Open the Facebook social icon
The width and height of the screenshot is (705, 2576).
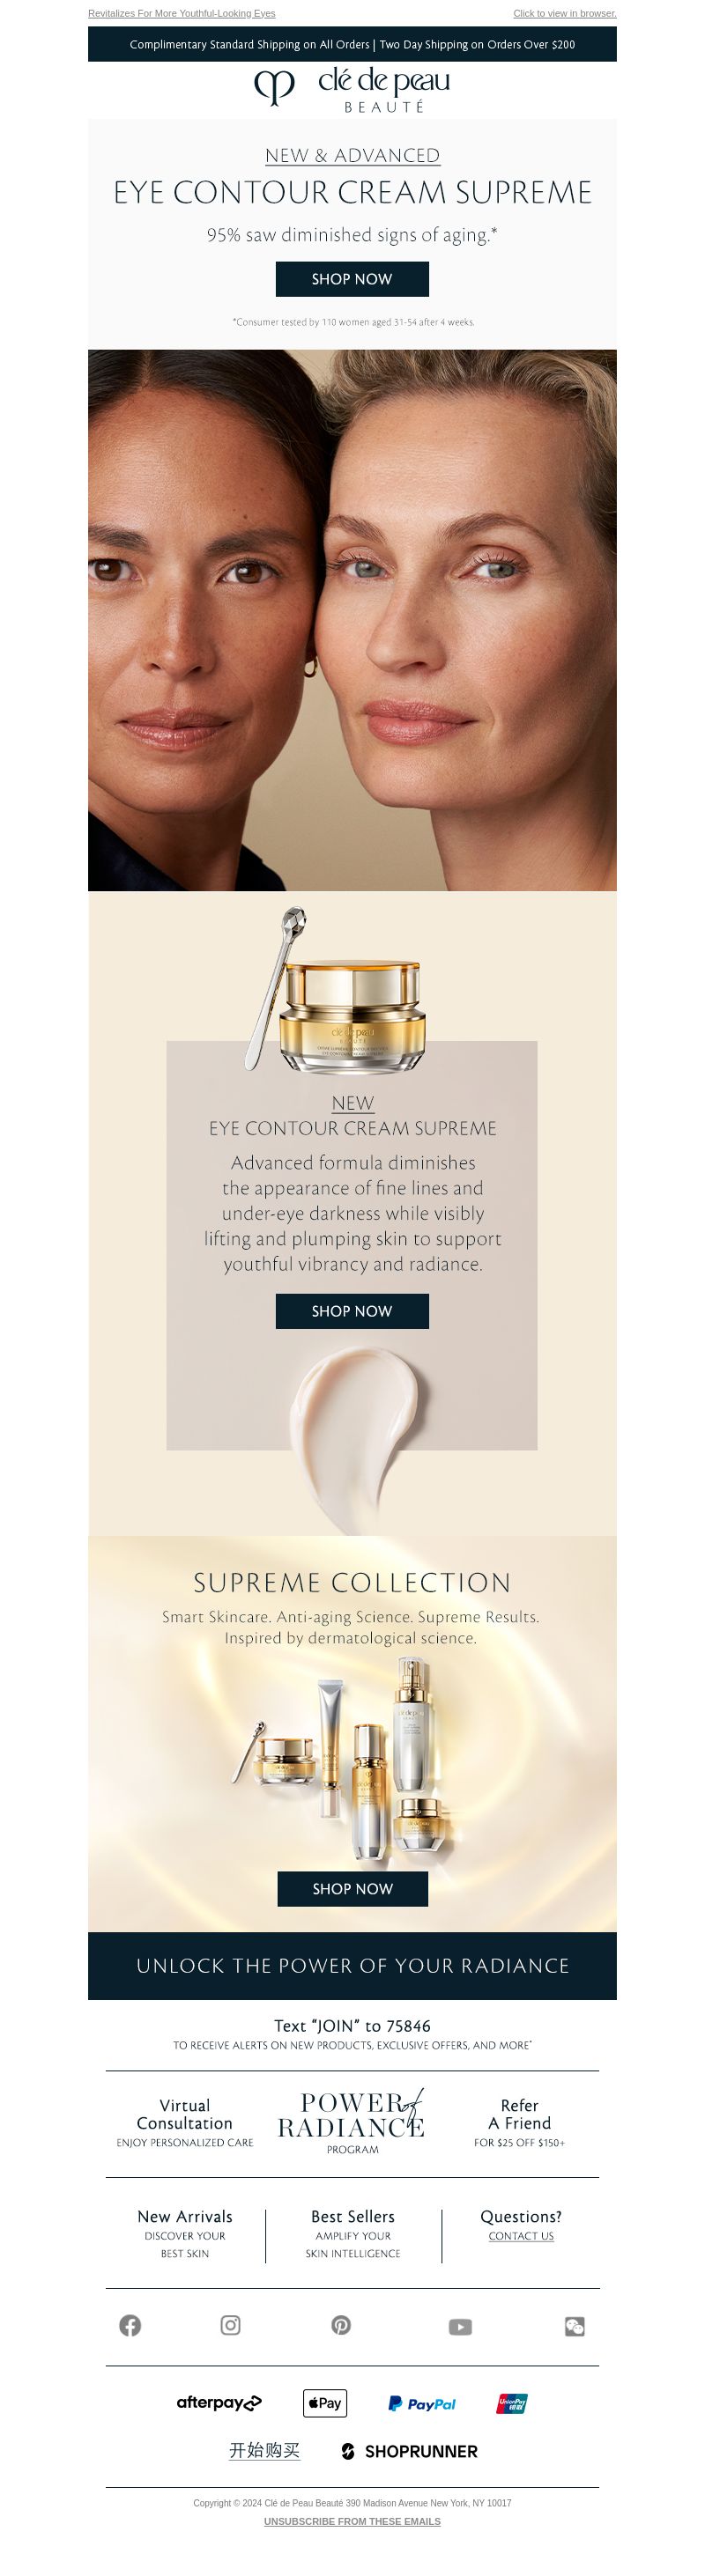coord(130,2325)
